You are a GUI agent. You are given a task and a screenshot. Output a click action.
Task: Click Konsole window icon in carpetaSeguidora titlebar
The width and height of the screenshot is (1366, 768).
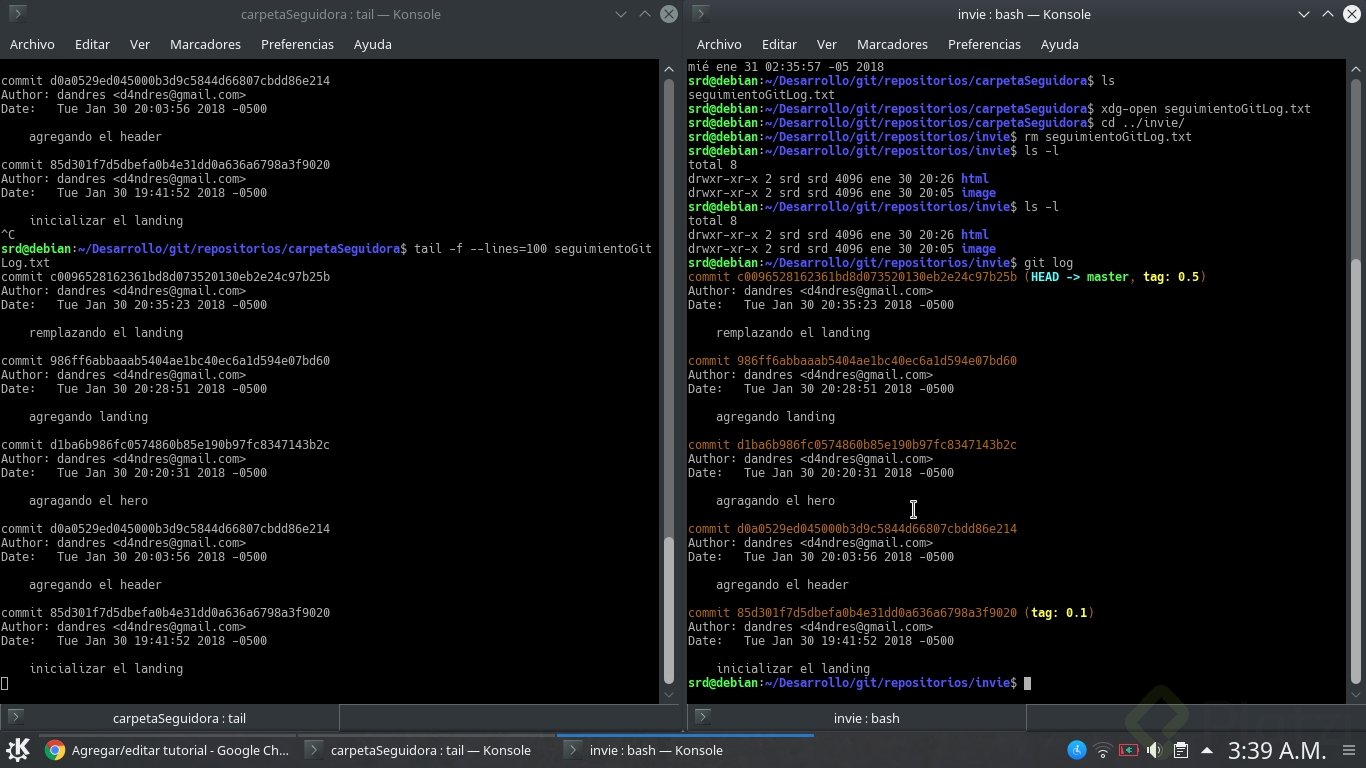(x=16, y=14)
